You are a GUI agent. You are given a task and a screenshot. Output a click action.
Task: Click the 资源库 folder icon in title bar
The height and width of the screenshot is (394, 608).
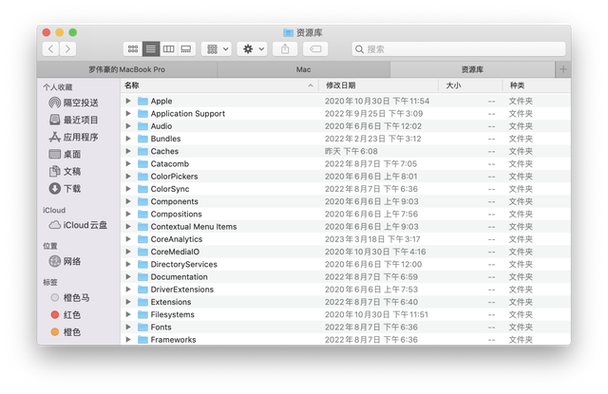(x=288, y=33)
